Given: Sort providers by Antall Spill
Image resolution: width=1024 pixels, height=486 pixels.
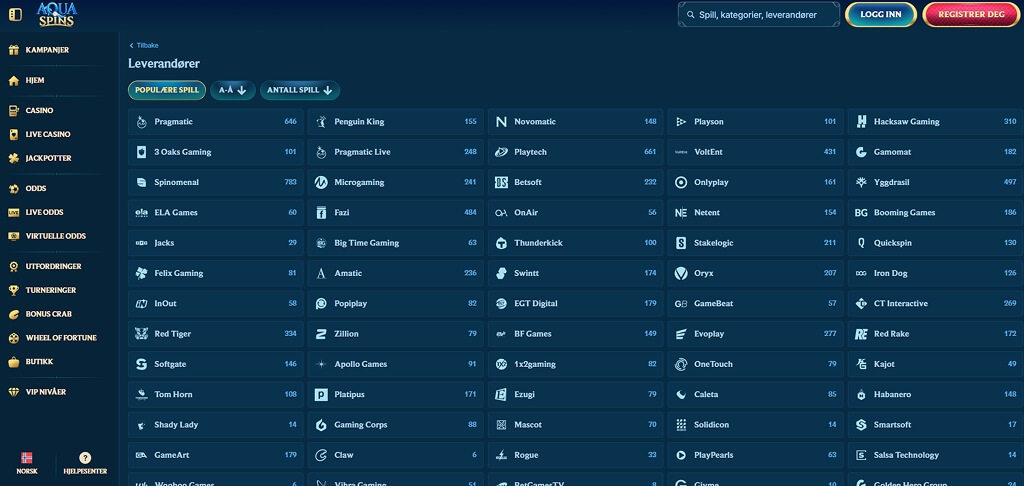Looking at the screenshot, I should point(300,90).
